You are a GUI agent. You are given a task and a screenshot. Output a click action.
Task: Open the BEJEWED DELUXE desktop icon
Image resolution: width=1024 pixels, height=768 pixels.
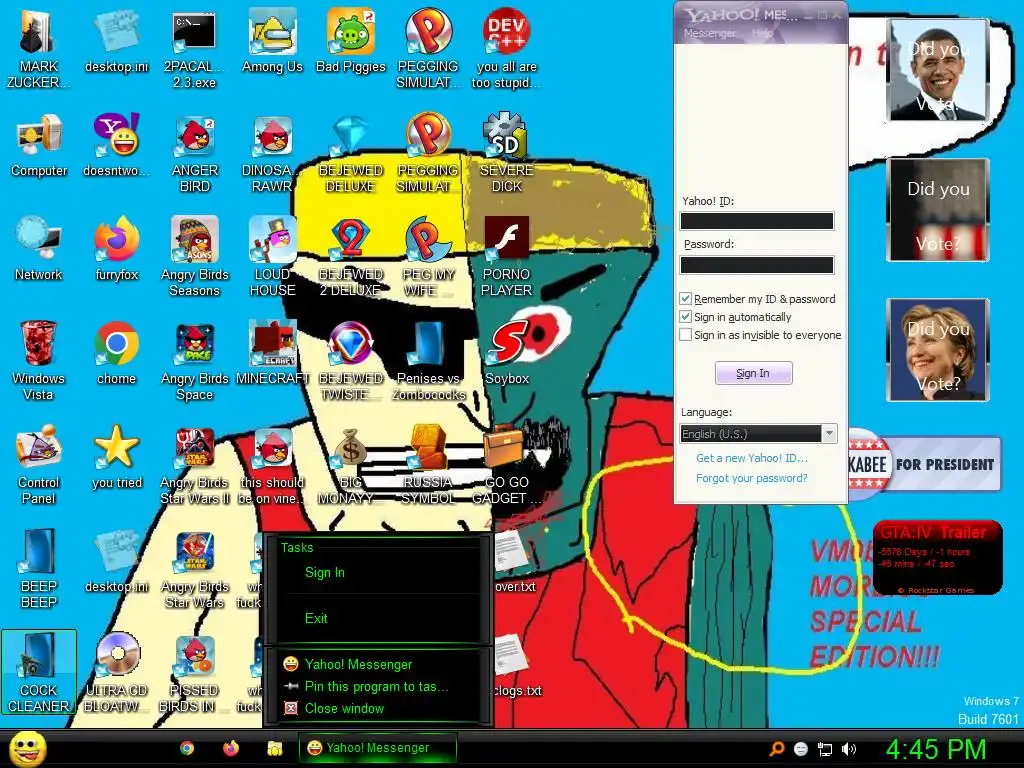pos(351,153)
